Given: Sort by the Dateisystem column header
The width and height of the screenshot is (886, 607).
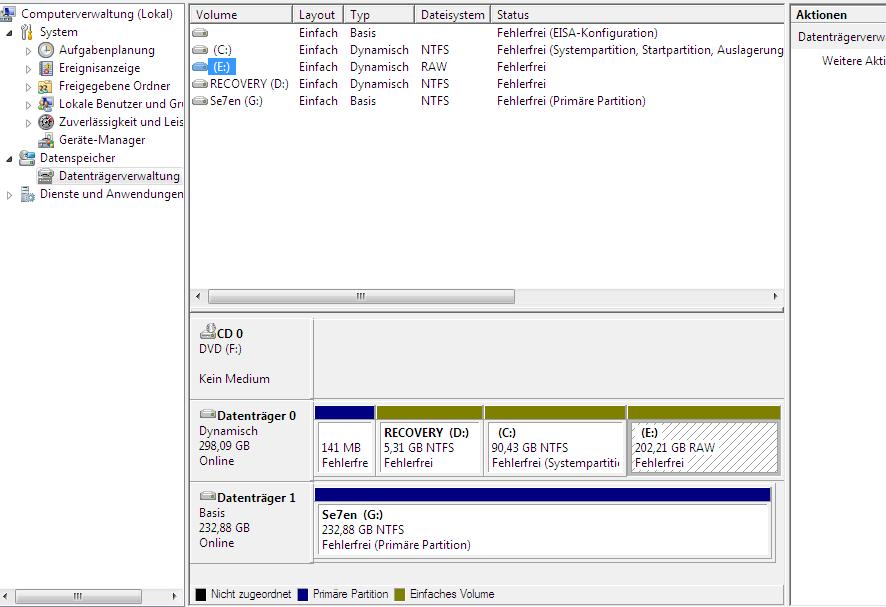Looking at the screenshot, I should click(x=453, y=15).
